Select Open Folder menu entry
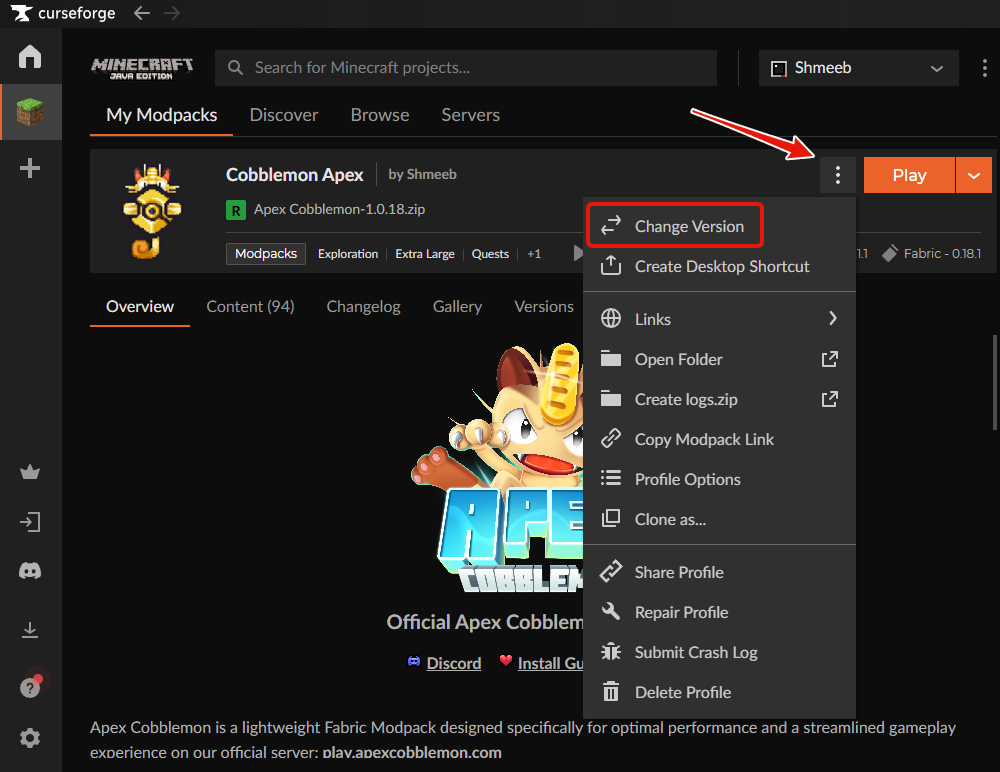This screenshot has width=1000, height=772. coord(719,359)
